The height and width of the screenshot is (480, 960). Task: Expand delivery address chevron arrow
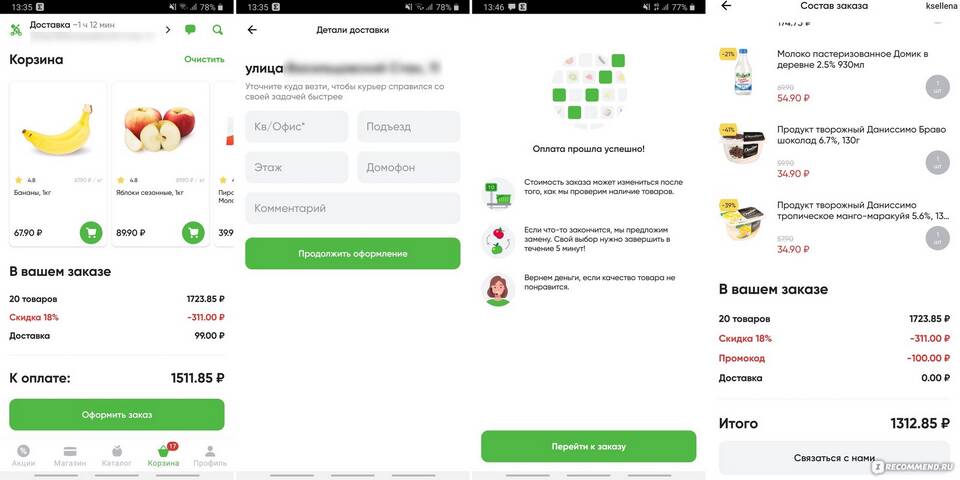coord(168,29)
